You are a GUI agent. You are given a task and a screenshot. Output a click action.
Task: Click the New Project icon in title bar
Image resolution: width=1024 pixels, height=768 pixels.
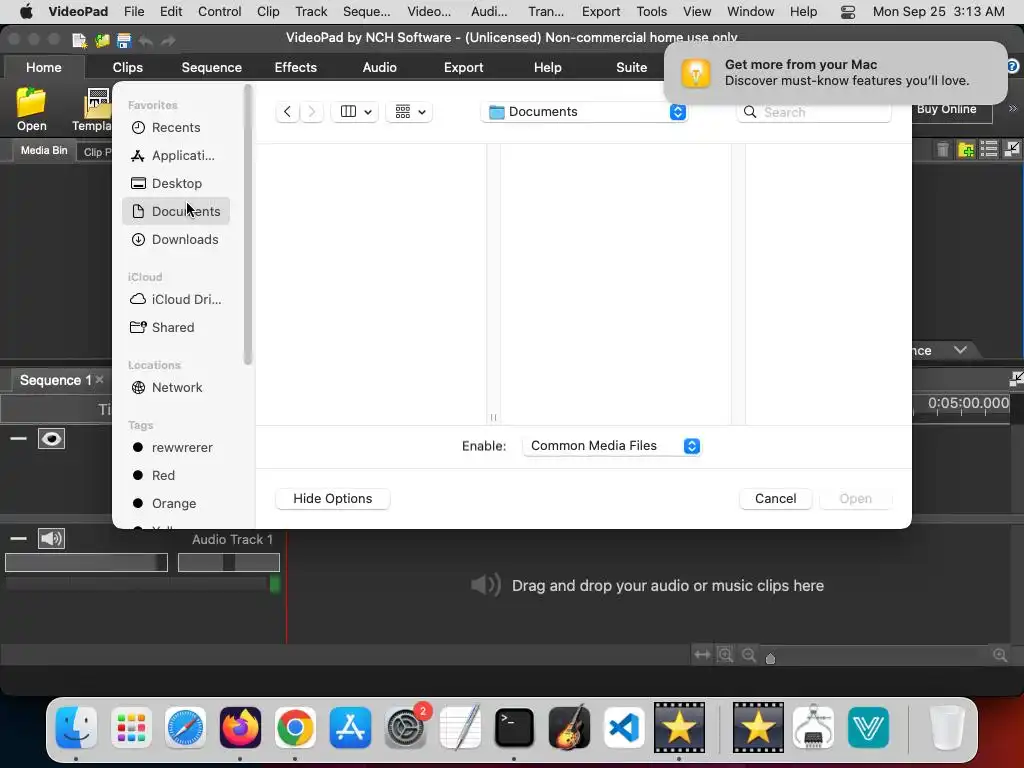click(80, 40)
